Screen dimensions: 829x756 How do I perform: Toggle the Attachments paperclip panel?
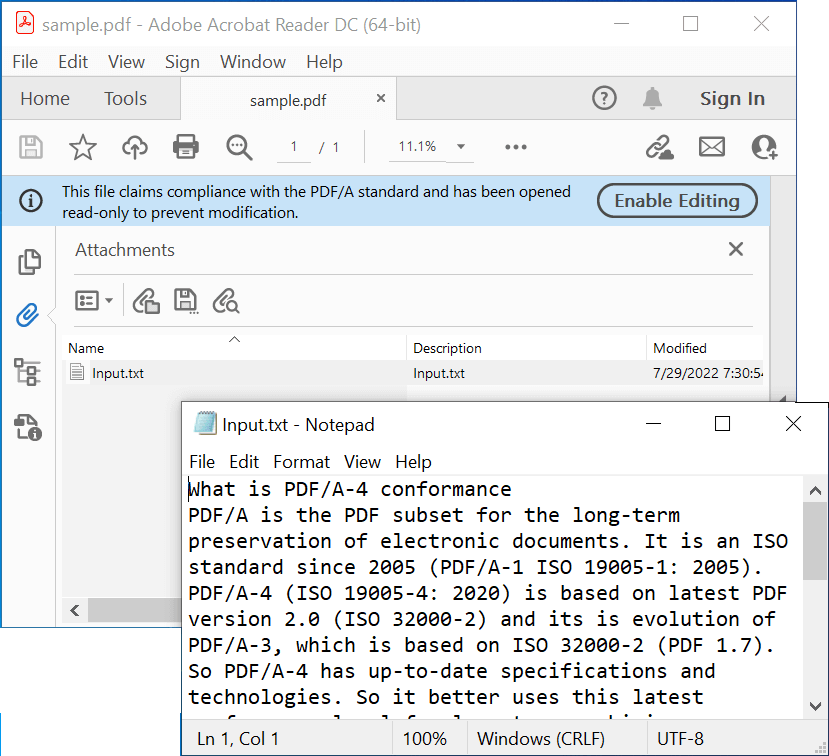[x=28, y=316]
